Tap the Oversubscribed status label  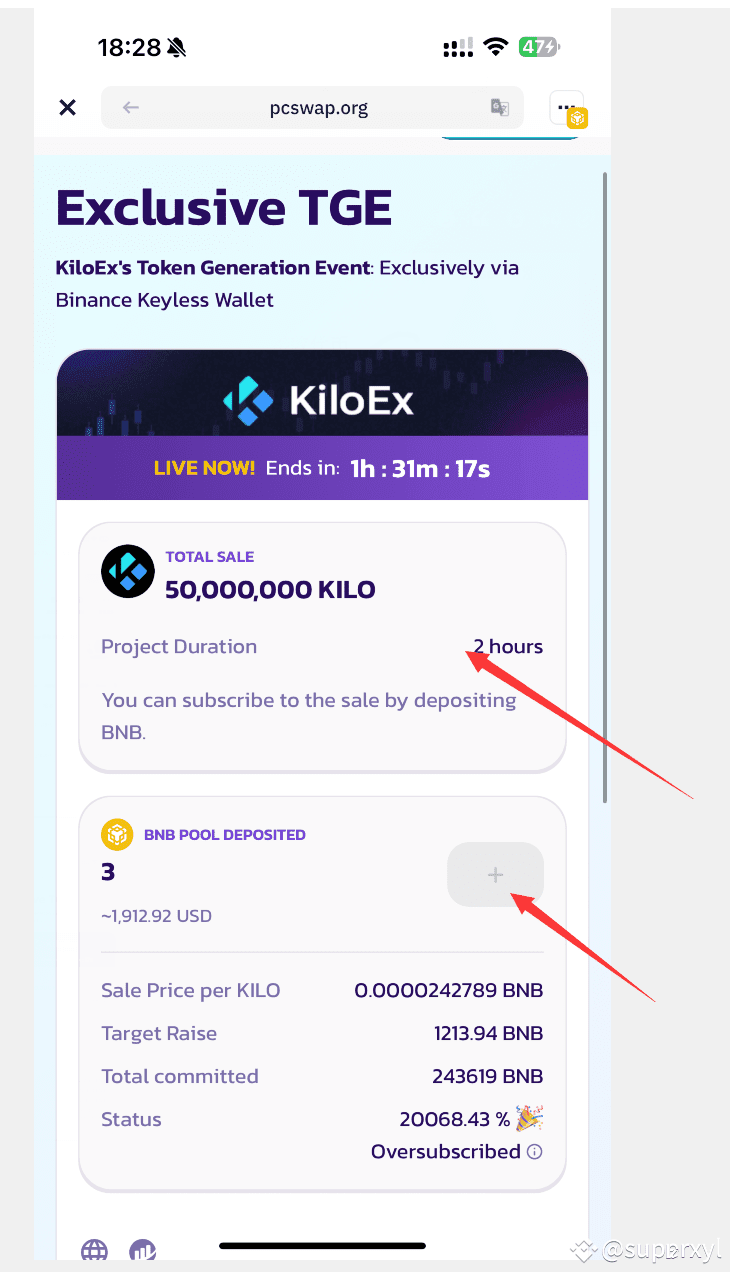[446, 1152]
